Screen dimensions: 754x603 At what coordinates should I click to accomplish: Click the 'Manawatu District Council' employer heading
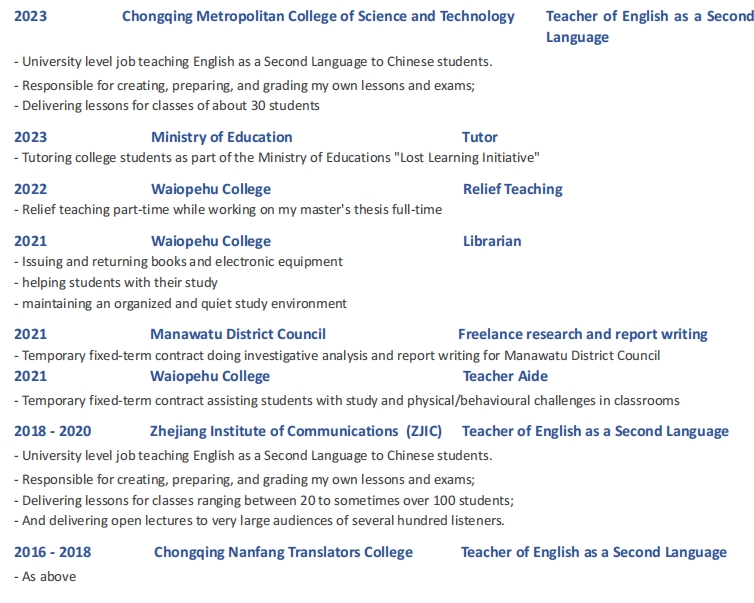pyautogui.click(x=238, y=334)
